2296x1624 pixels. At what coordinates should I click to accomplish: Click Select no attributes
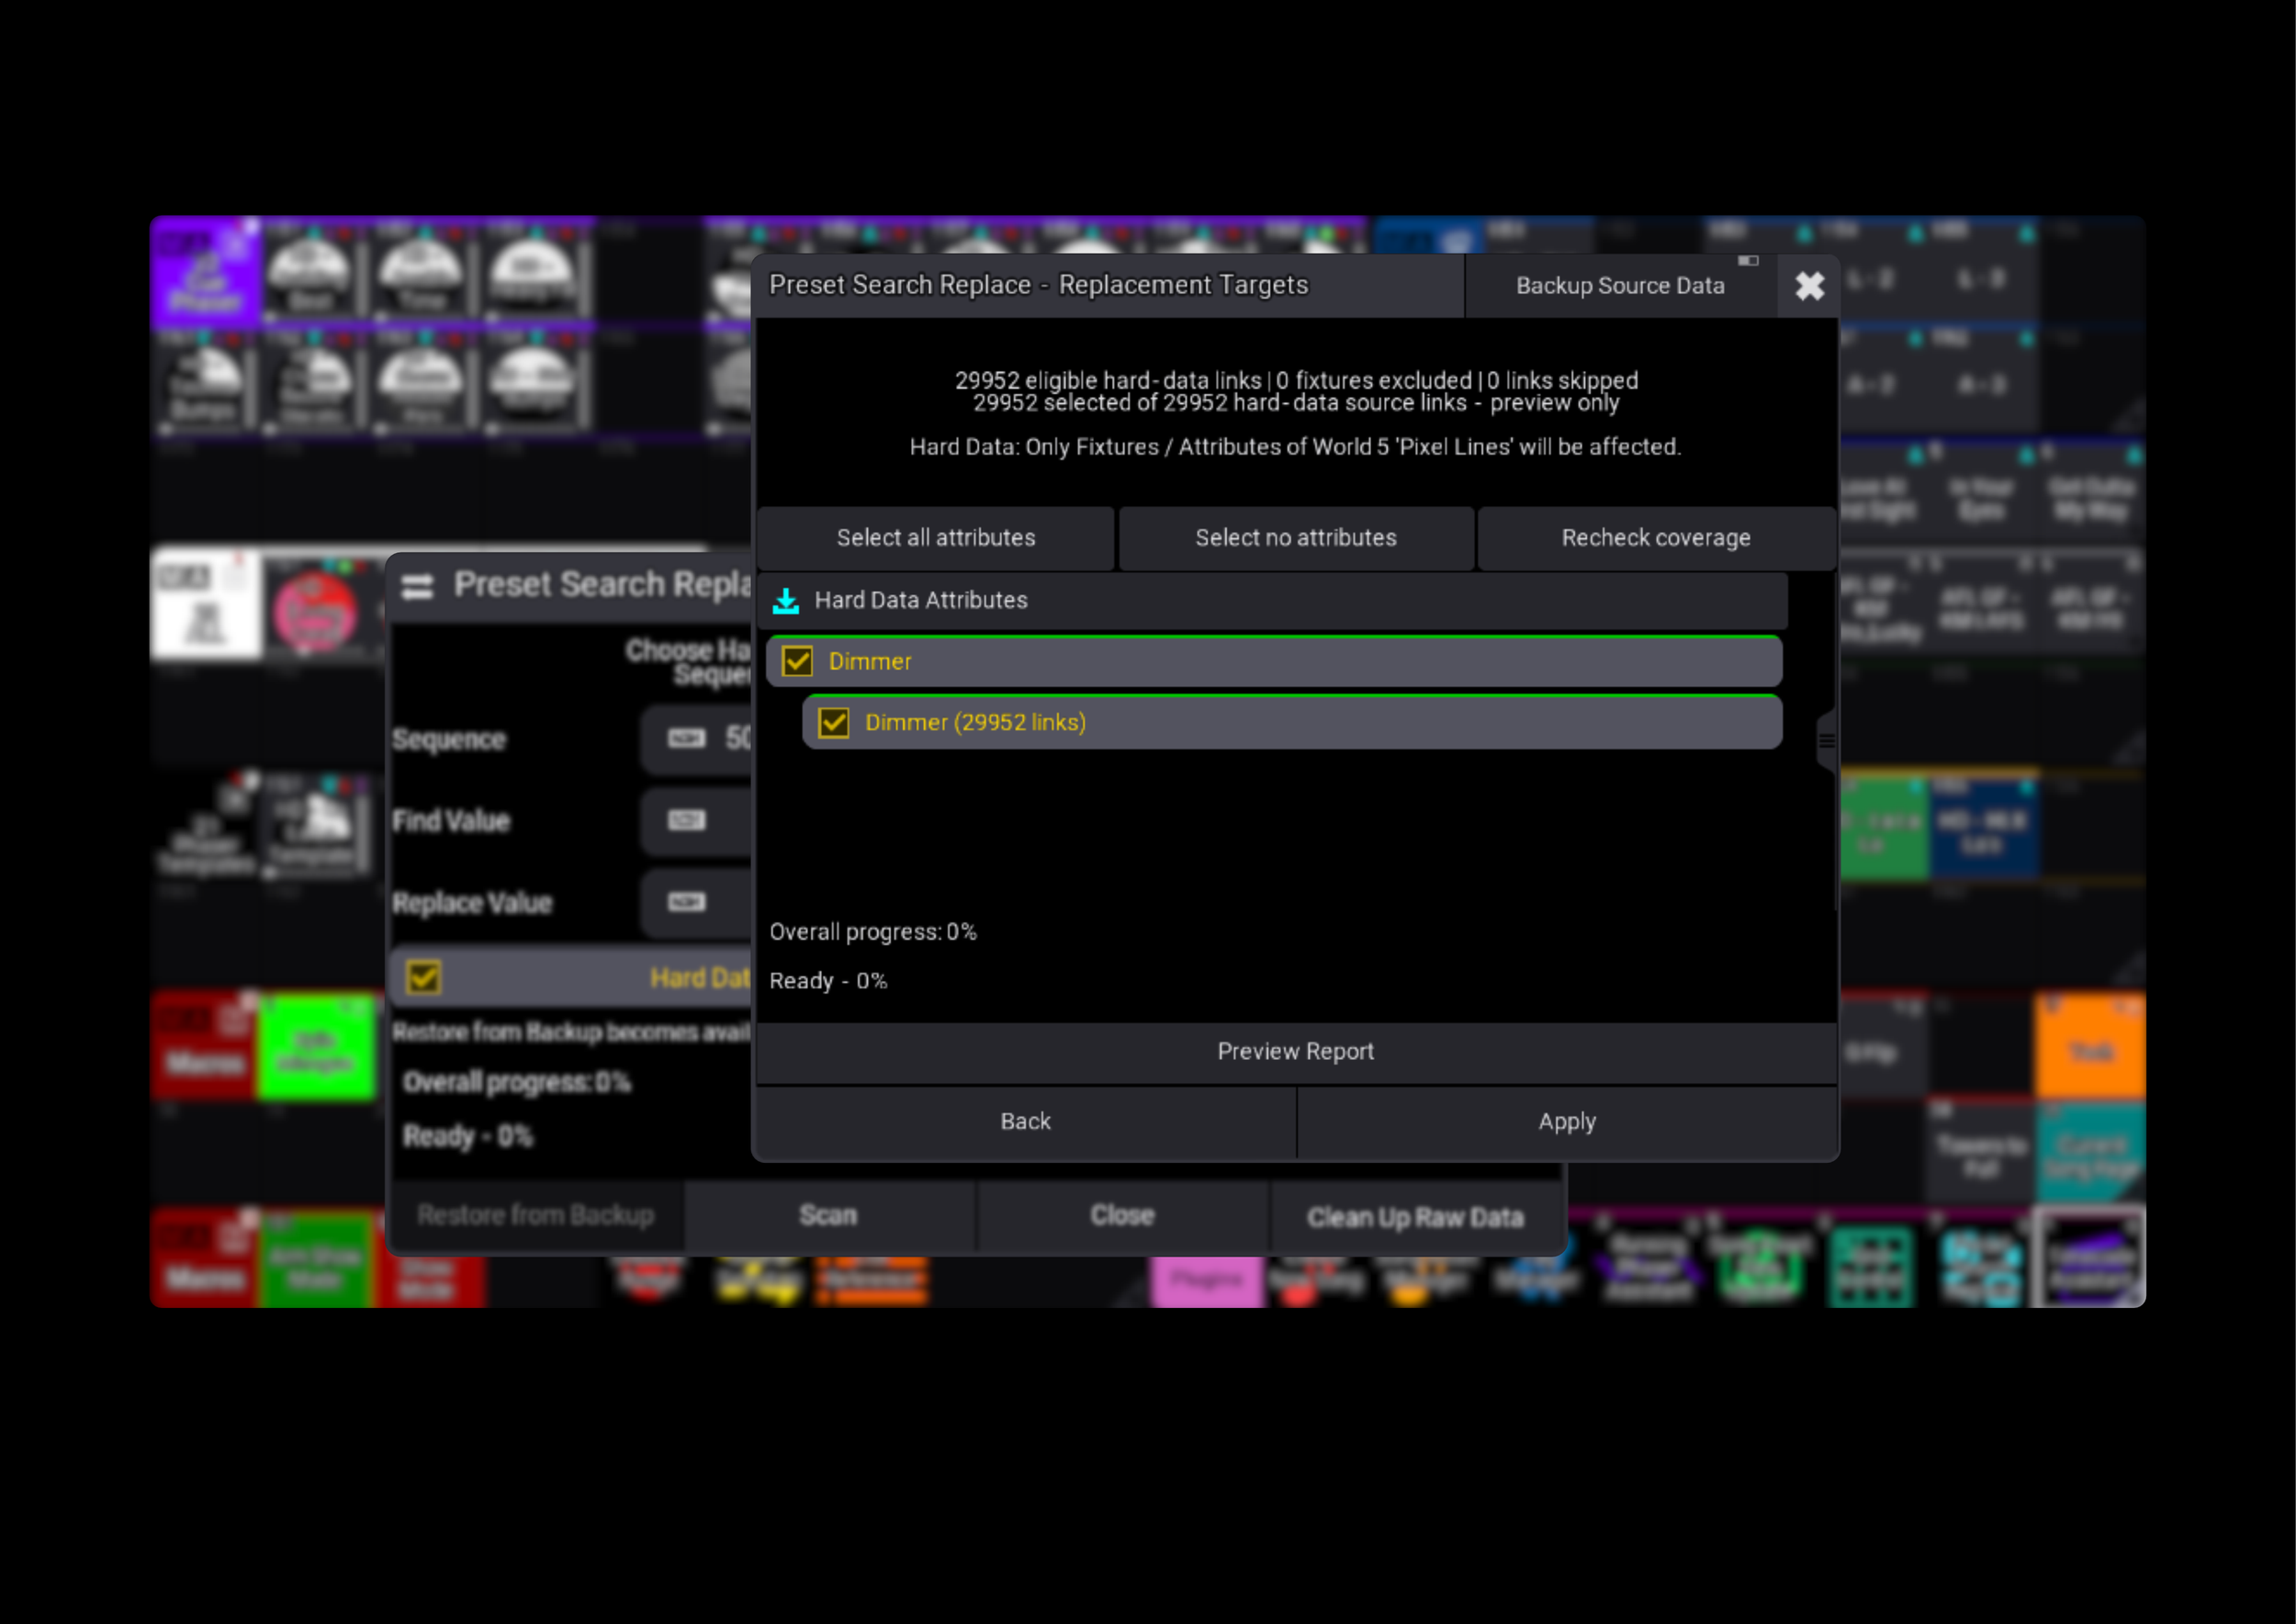tap(1296, 538)
